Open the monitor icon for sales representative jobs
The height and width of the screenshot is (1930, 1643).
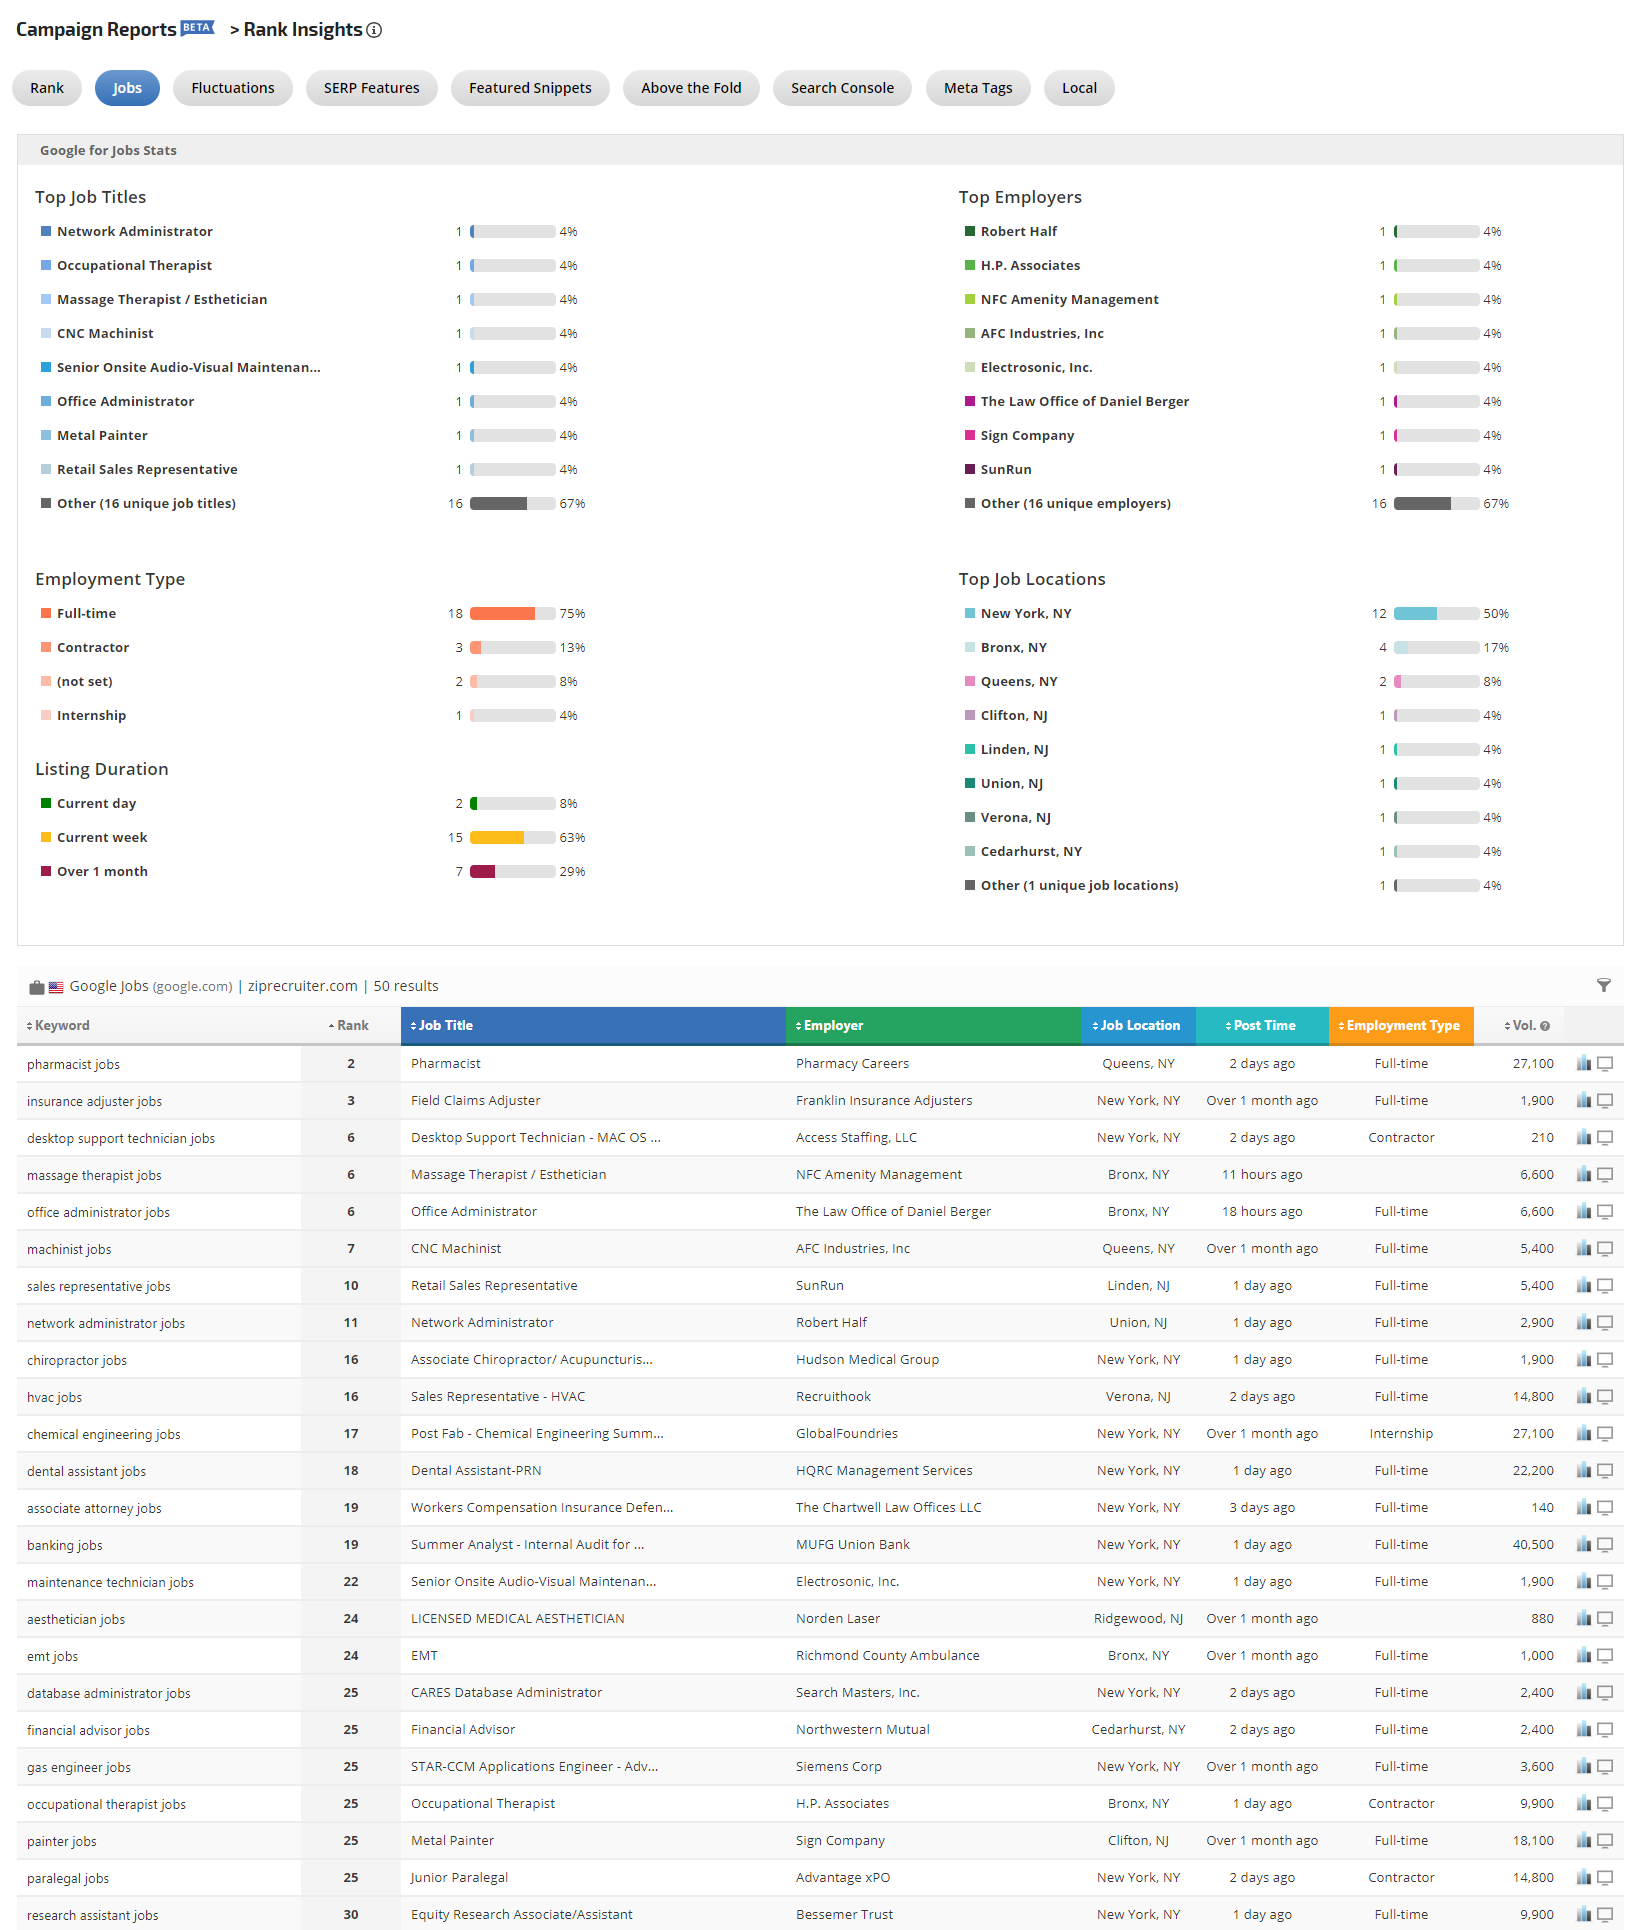(1605, 1285)
